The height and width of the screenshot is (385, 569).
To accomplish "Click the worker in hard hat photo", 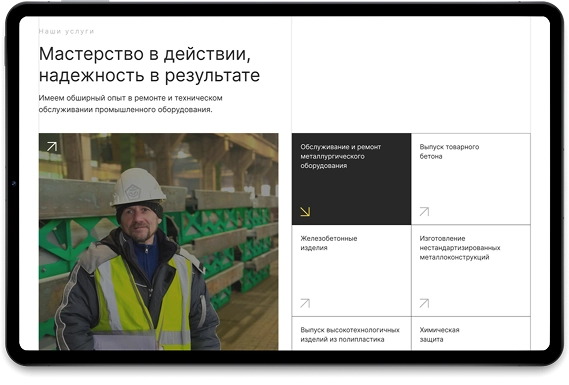I will (159, 242).
